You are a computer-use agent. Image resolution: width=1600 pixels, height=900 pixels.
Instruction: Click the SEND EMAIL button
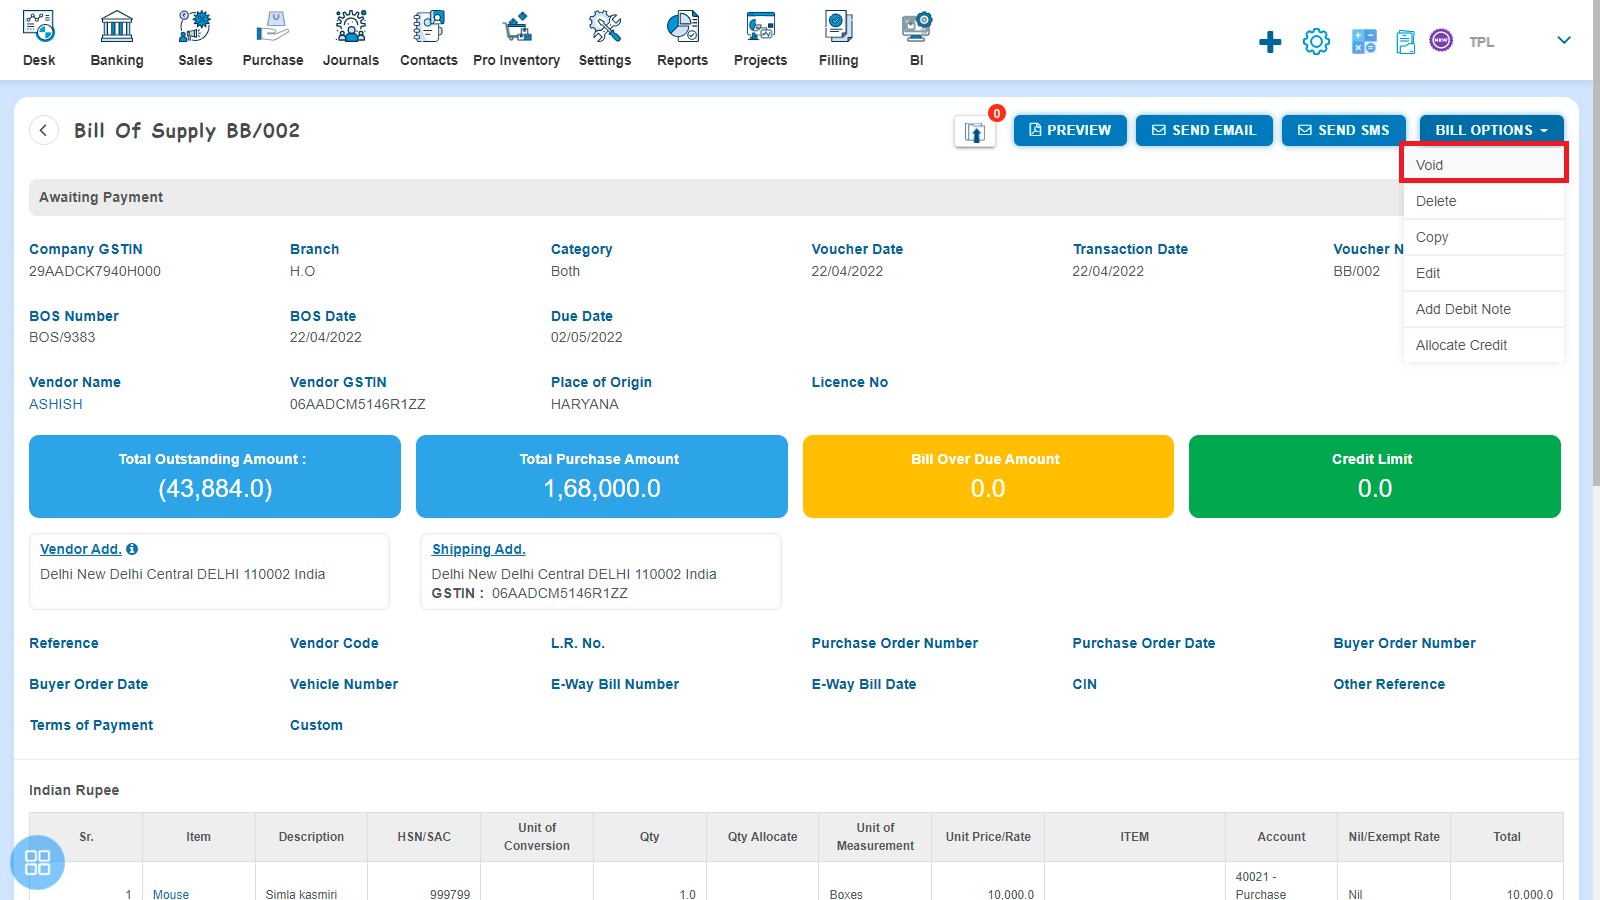pyautogui.click(x=1204, y=130)
